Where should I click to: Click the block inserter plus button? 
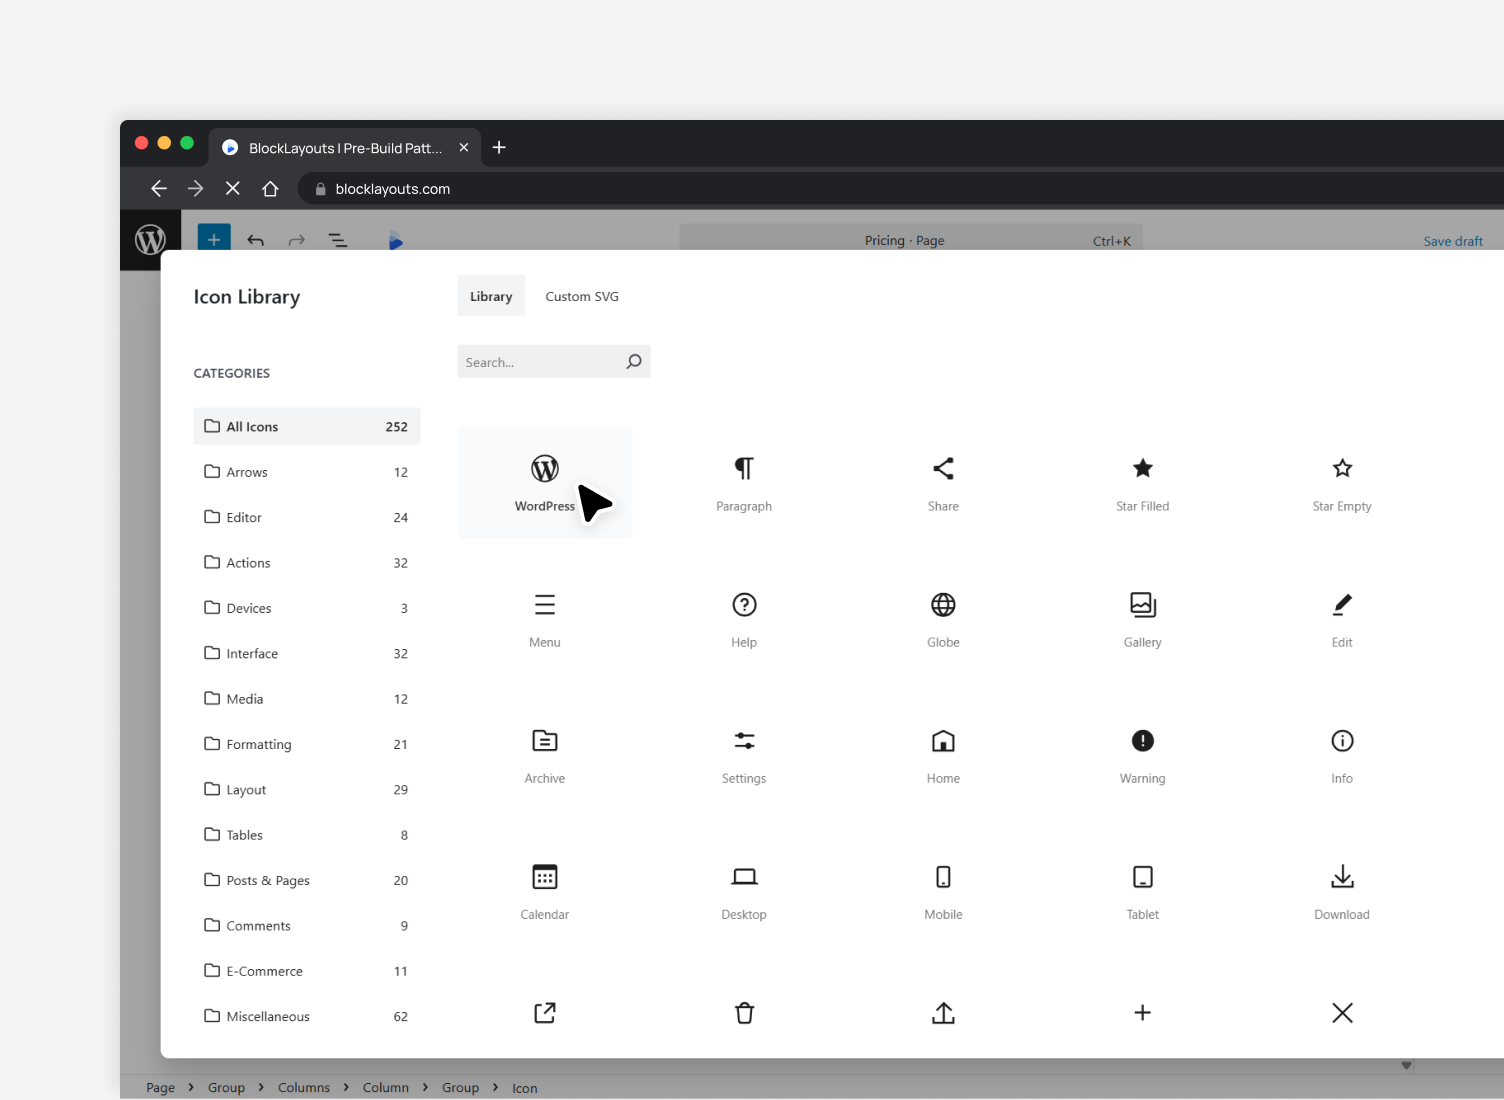tap(214, 239)
